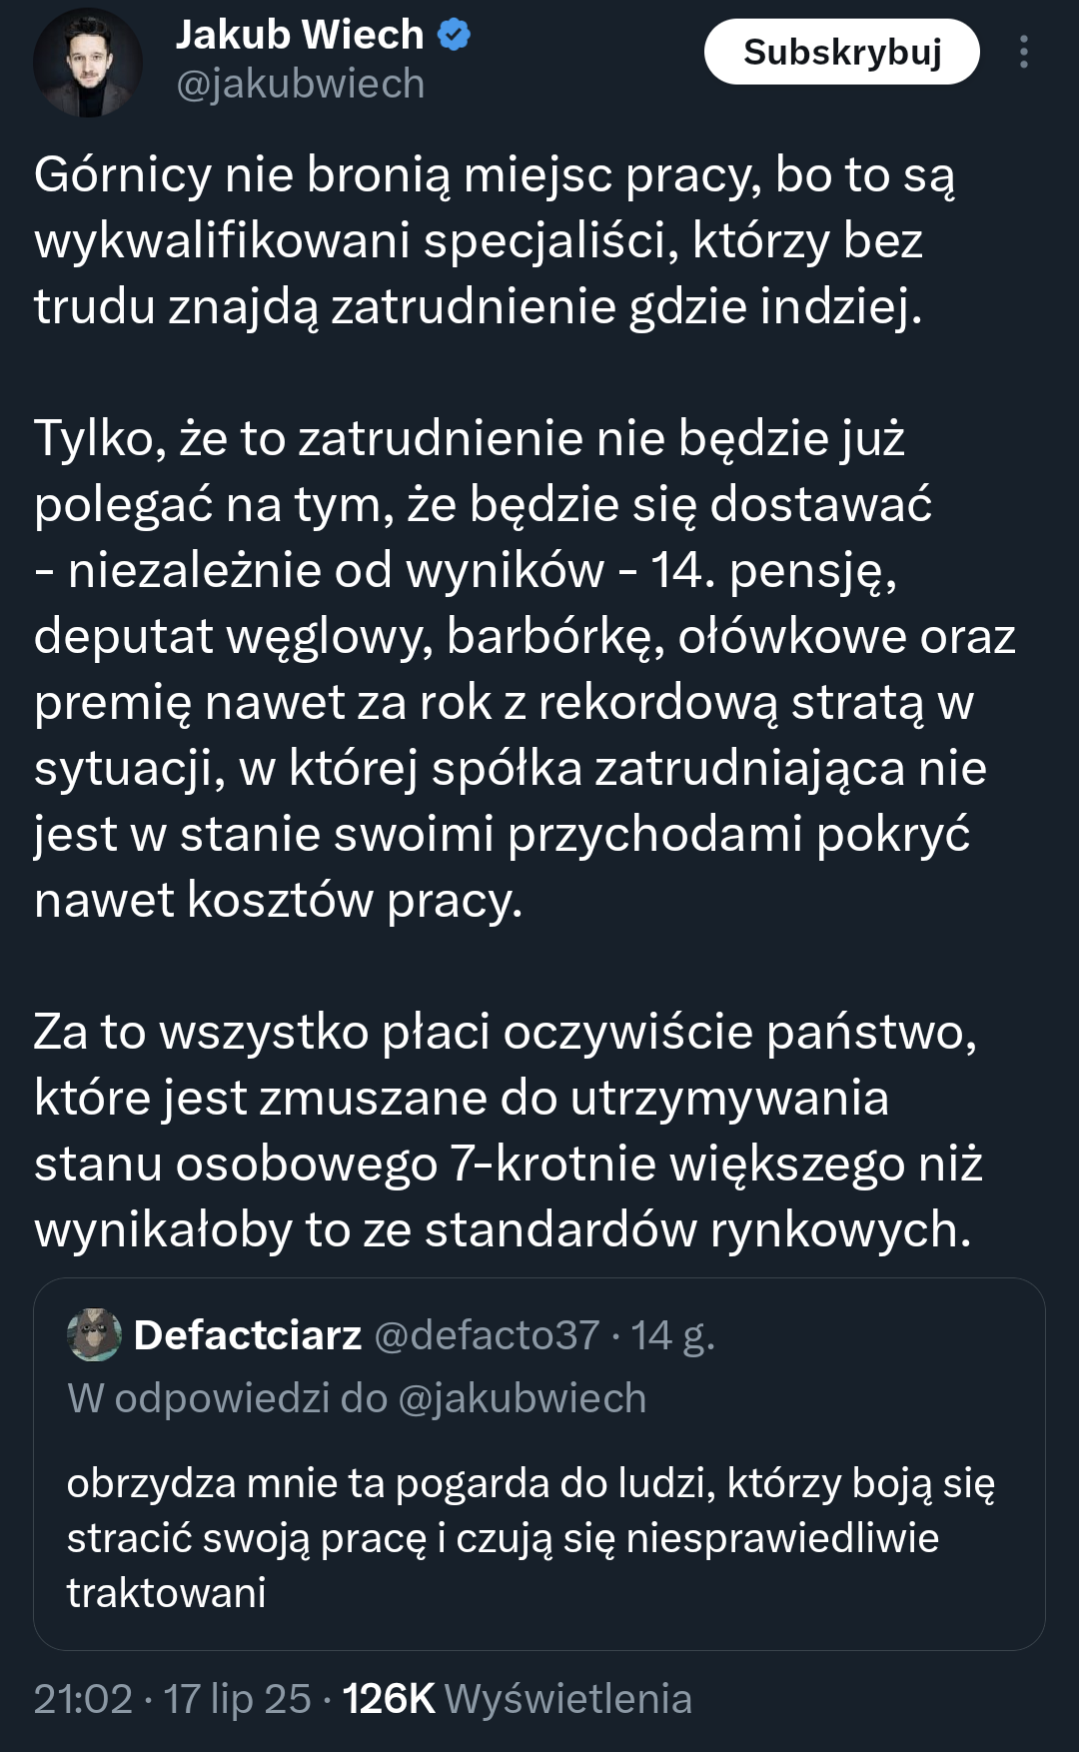Open the three-dot more options menu
Image resolution: width=1079 pixels, height=1752 pixels.
click(x=1023, y=52)
